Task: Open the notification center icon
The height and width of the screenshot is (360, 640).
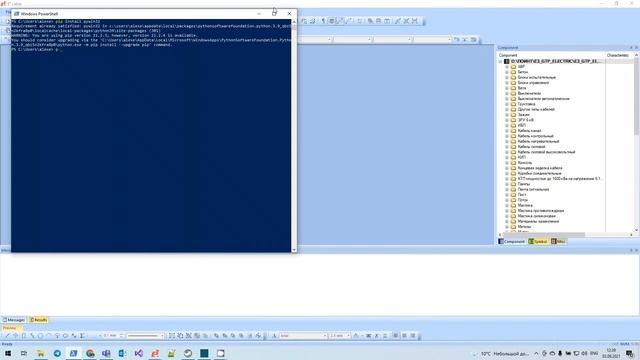Action: [x=630, y=353]
